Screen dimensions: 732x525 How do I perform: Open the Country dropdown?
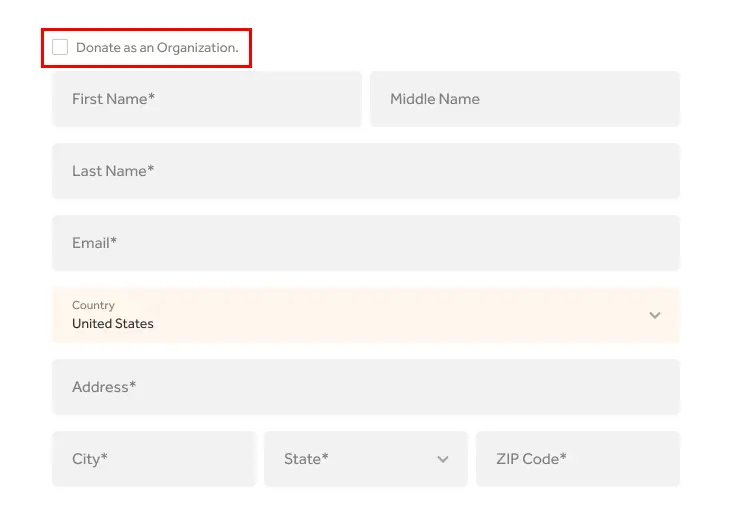pyautogui.click(x=365, y=315)
